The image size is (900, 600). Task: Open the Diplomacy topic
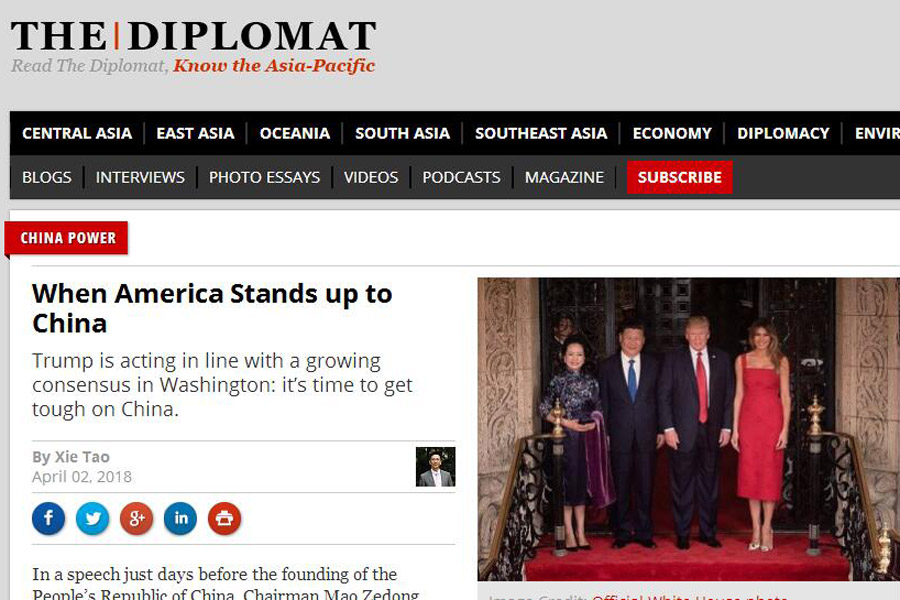tap(783, 133)
